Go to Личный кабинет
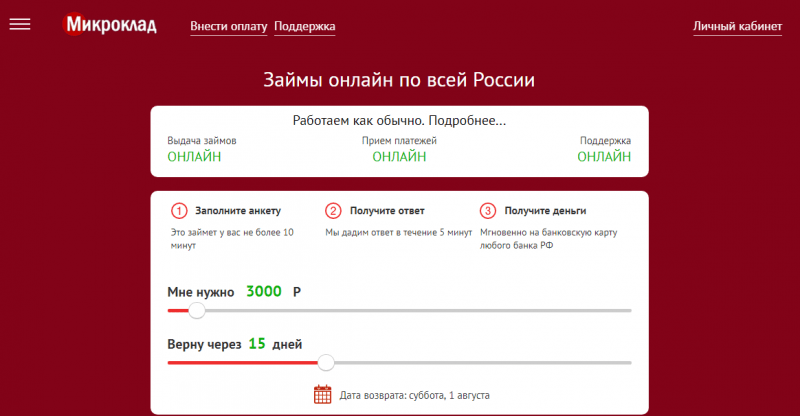 [737, 27]
